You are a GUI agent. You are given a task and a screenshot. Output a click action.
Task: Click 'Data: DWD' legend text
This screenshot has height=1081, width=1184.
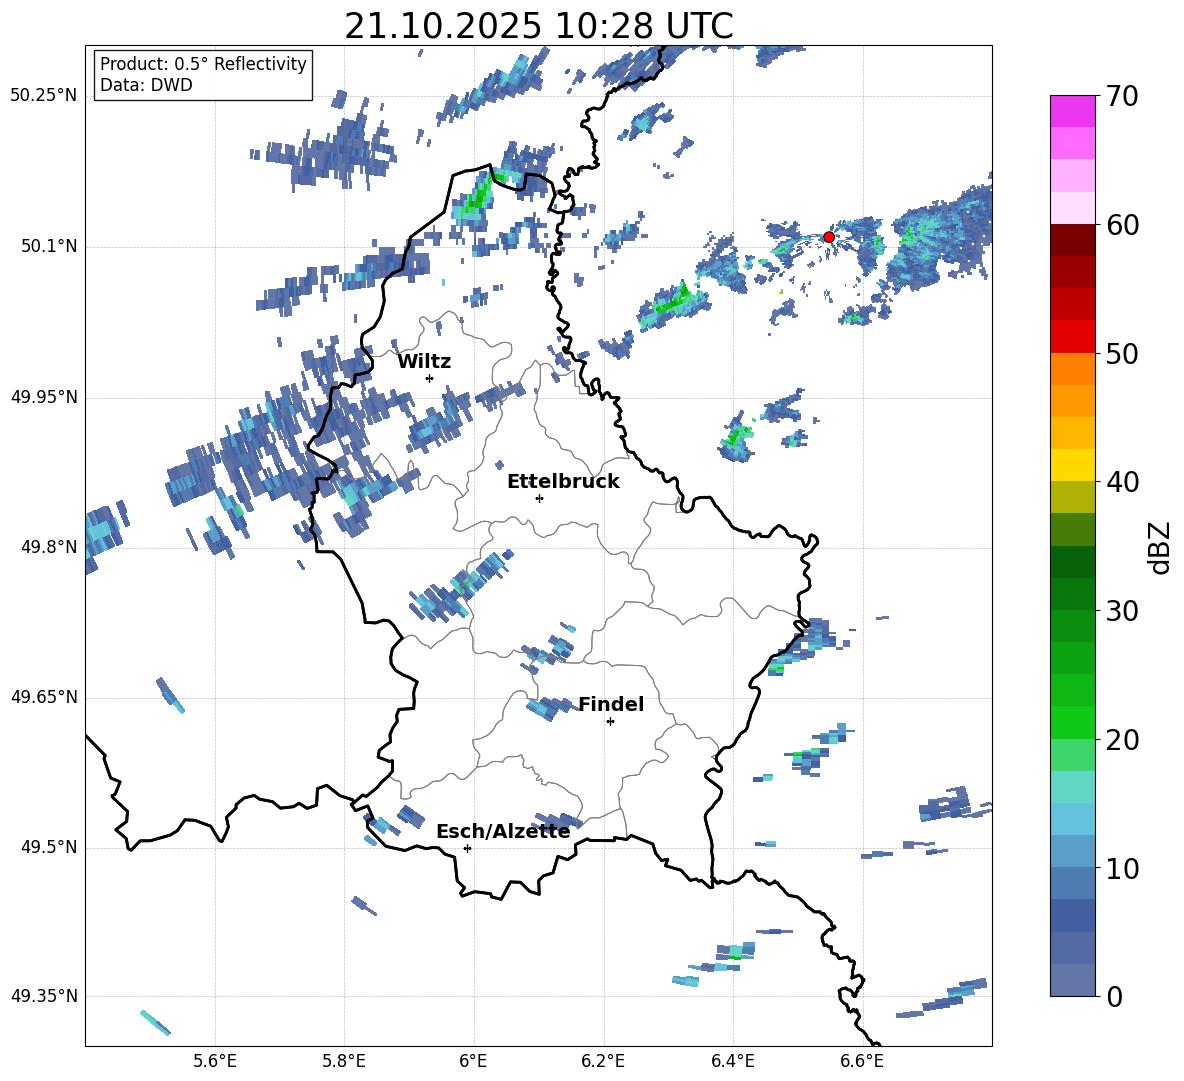146,85
